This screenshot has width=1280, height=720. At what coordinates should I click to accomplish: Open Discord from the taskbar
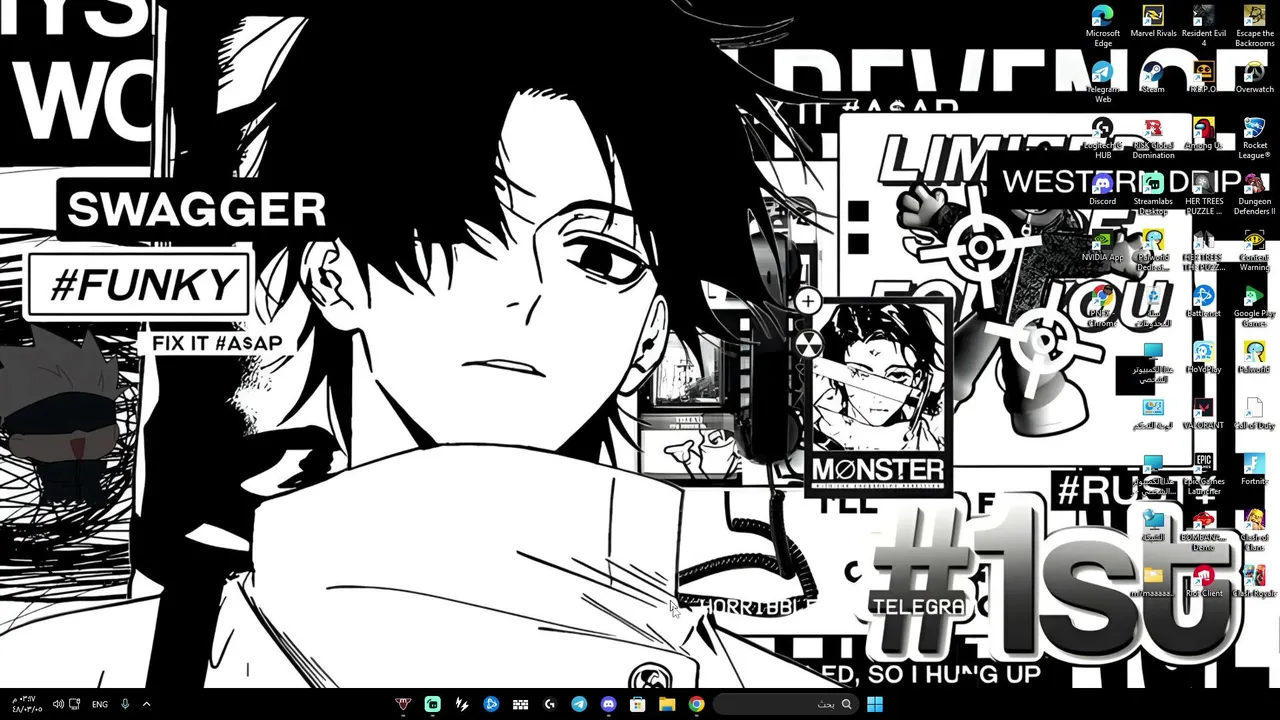[x=608, y=704]
